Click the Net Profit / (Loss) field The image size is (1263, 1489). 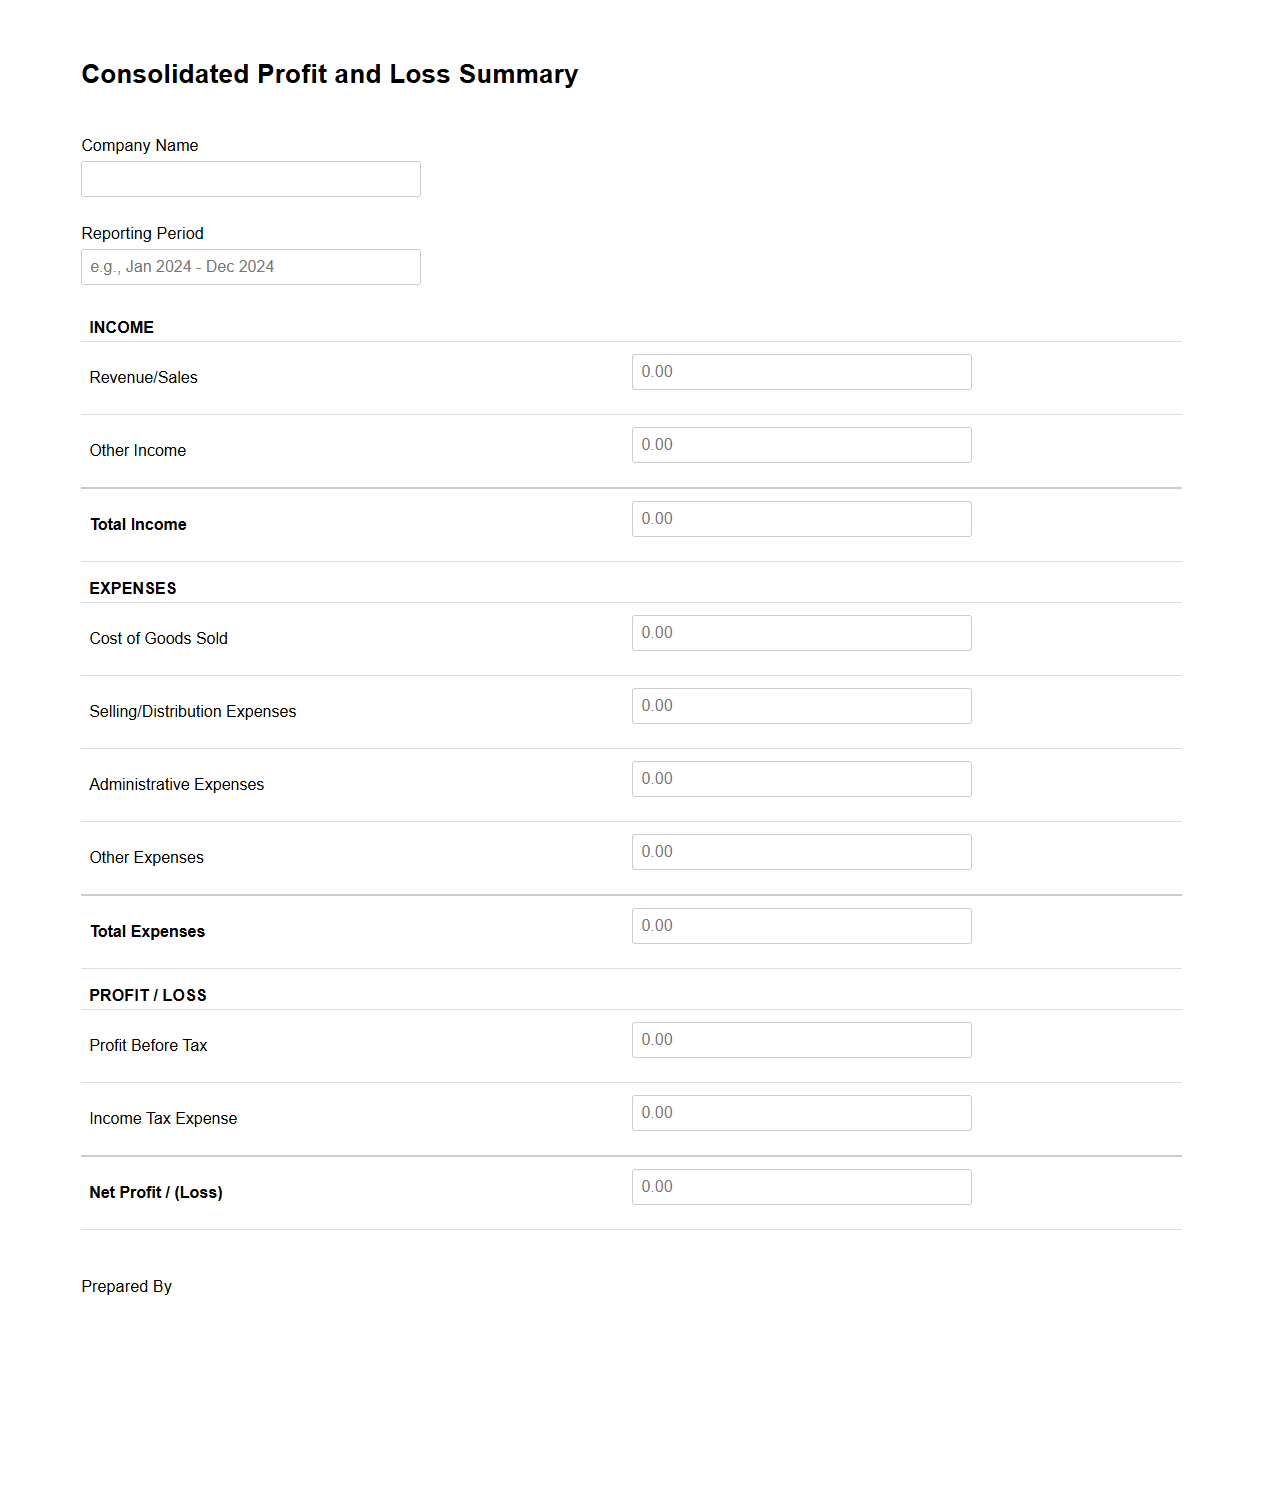800,1186
